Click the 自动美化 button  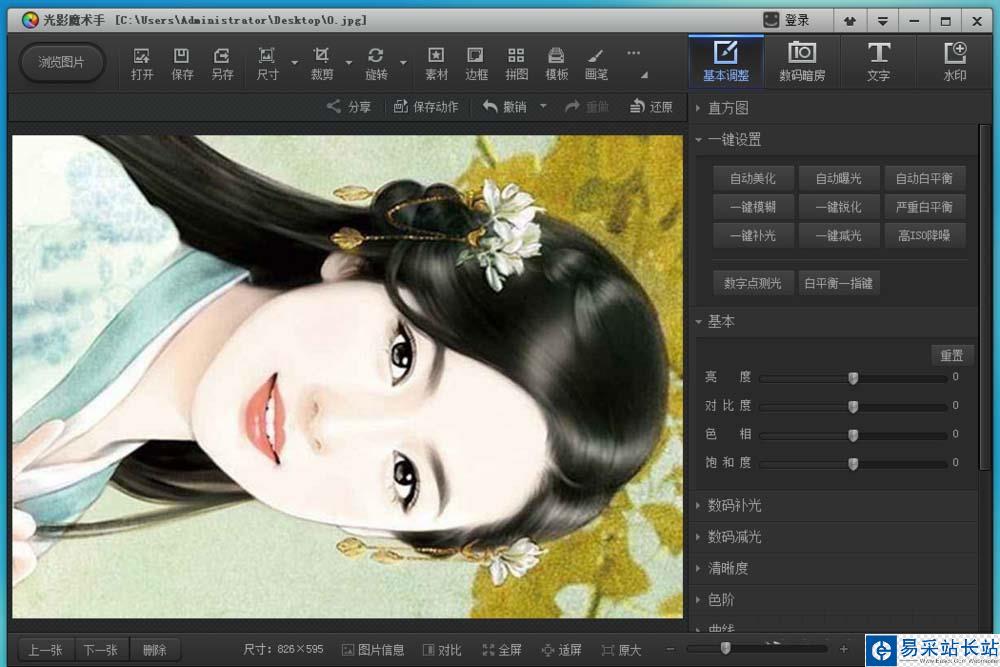click(753, 178)
